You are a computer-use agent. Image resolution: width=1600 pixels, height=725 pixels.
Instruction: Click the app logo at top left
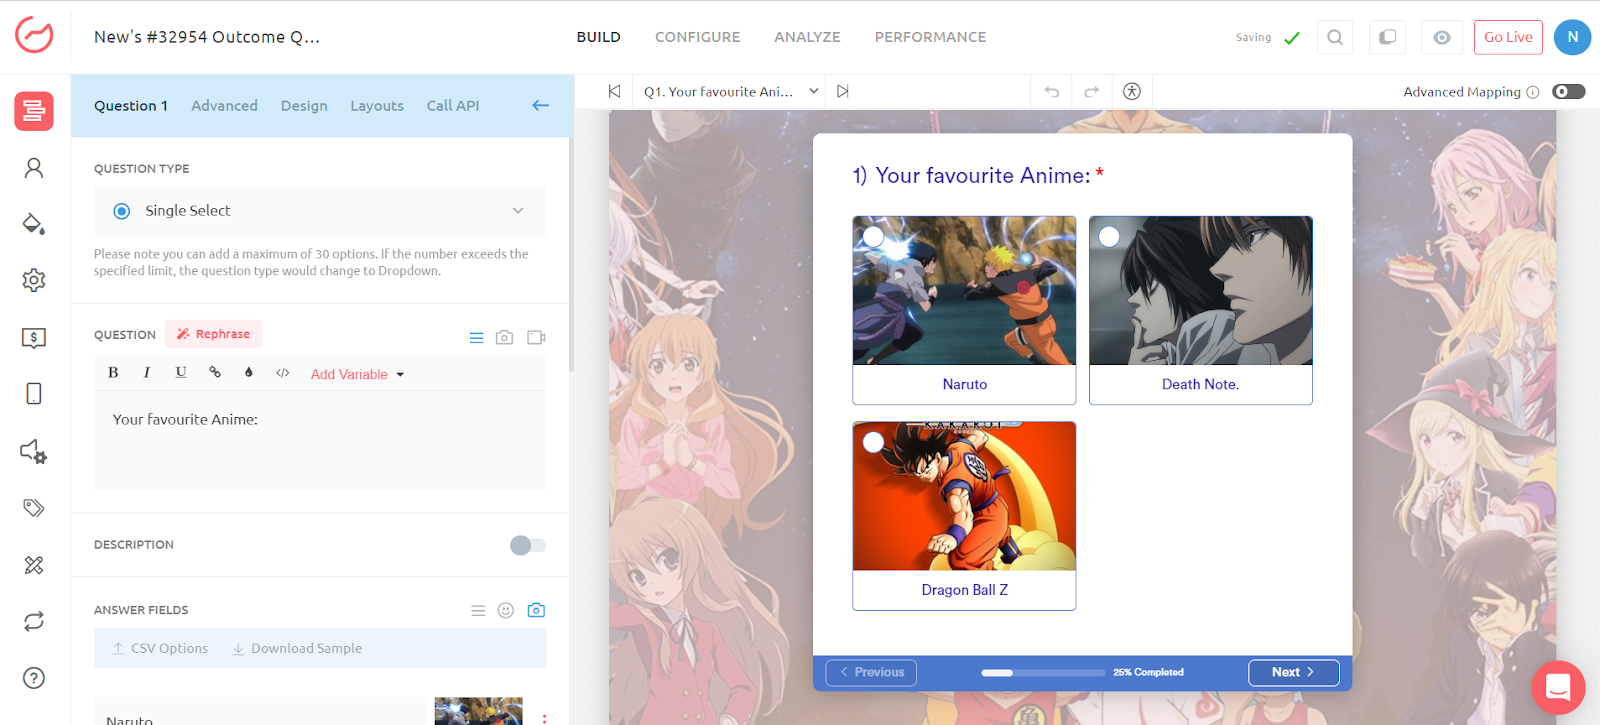[34, 36]
